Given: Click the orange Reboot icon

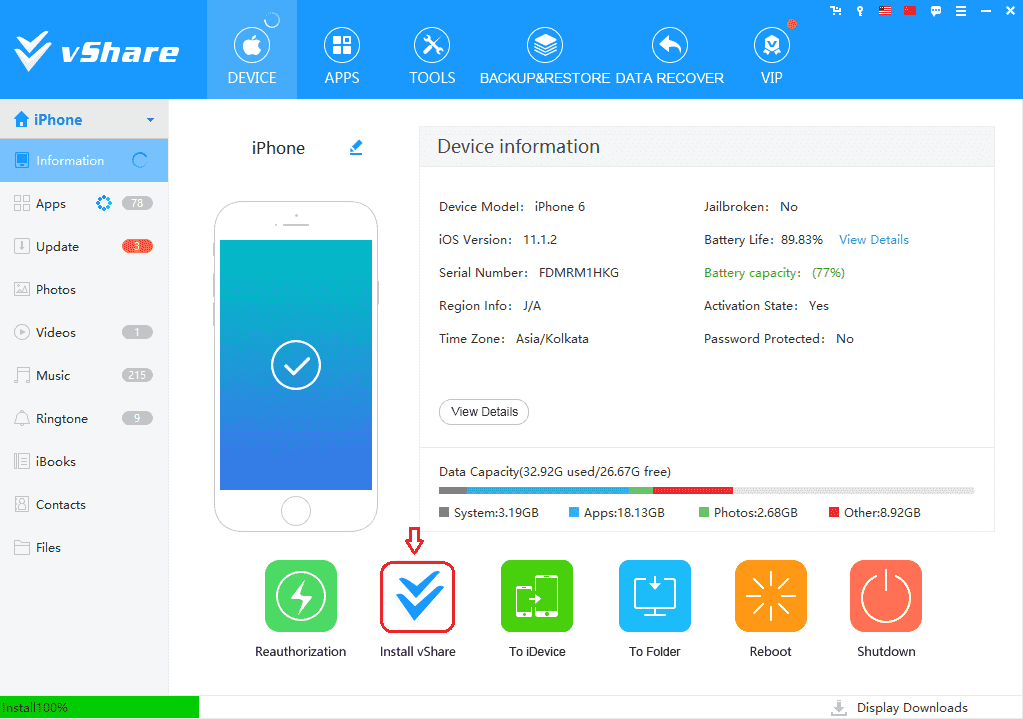Looking at the screenshot, I should 771,596.
